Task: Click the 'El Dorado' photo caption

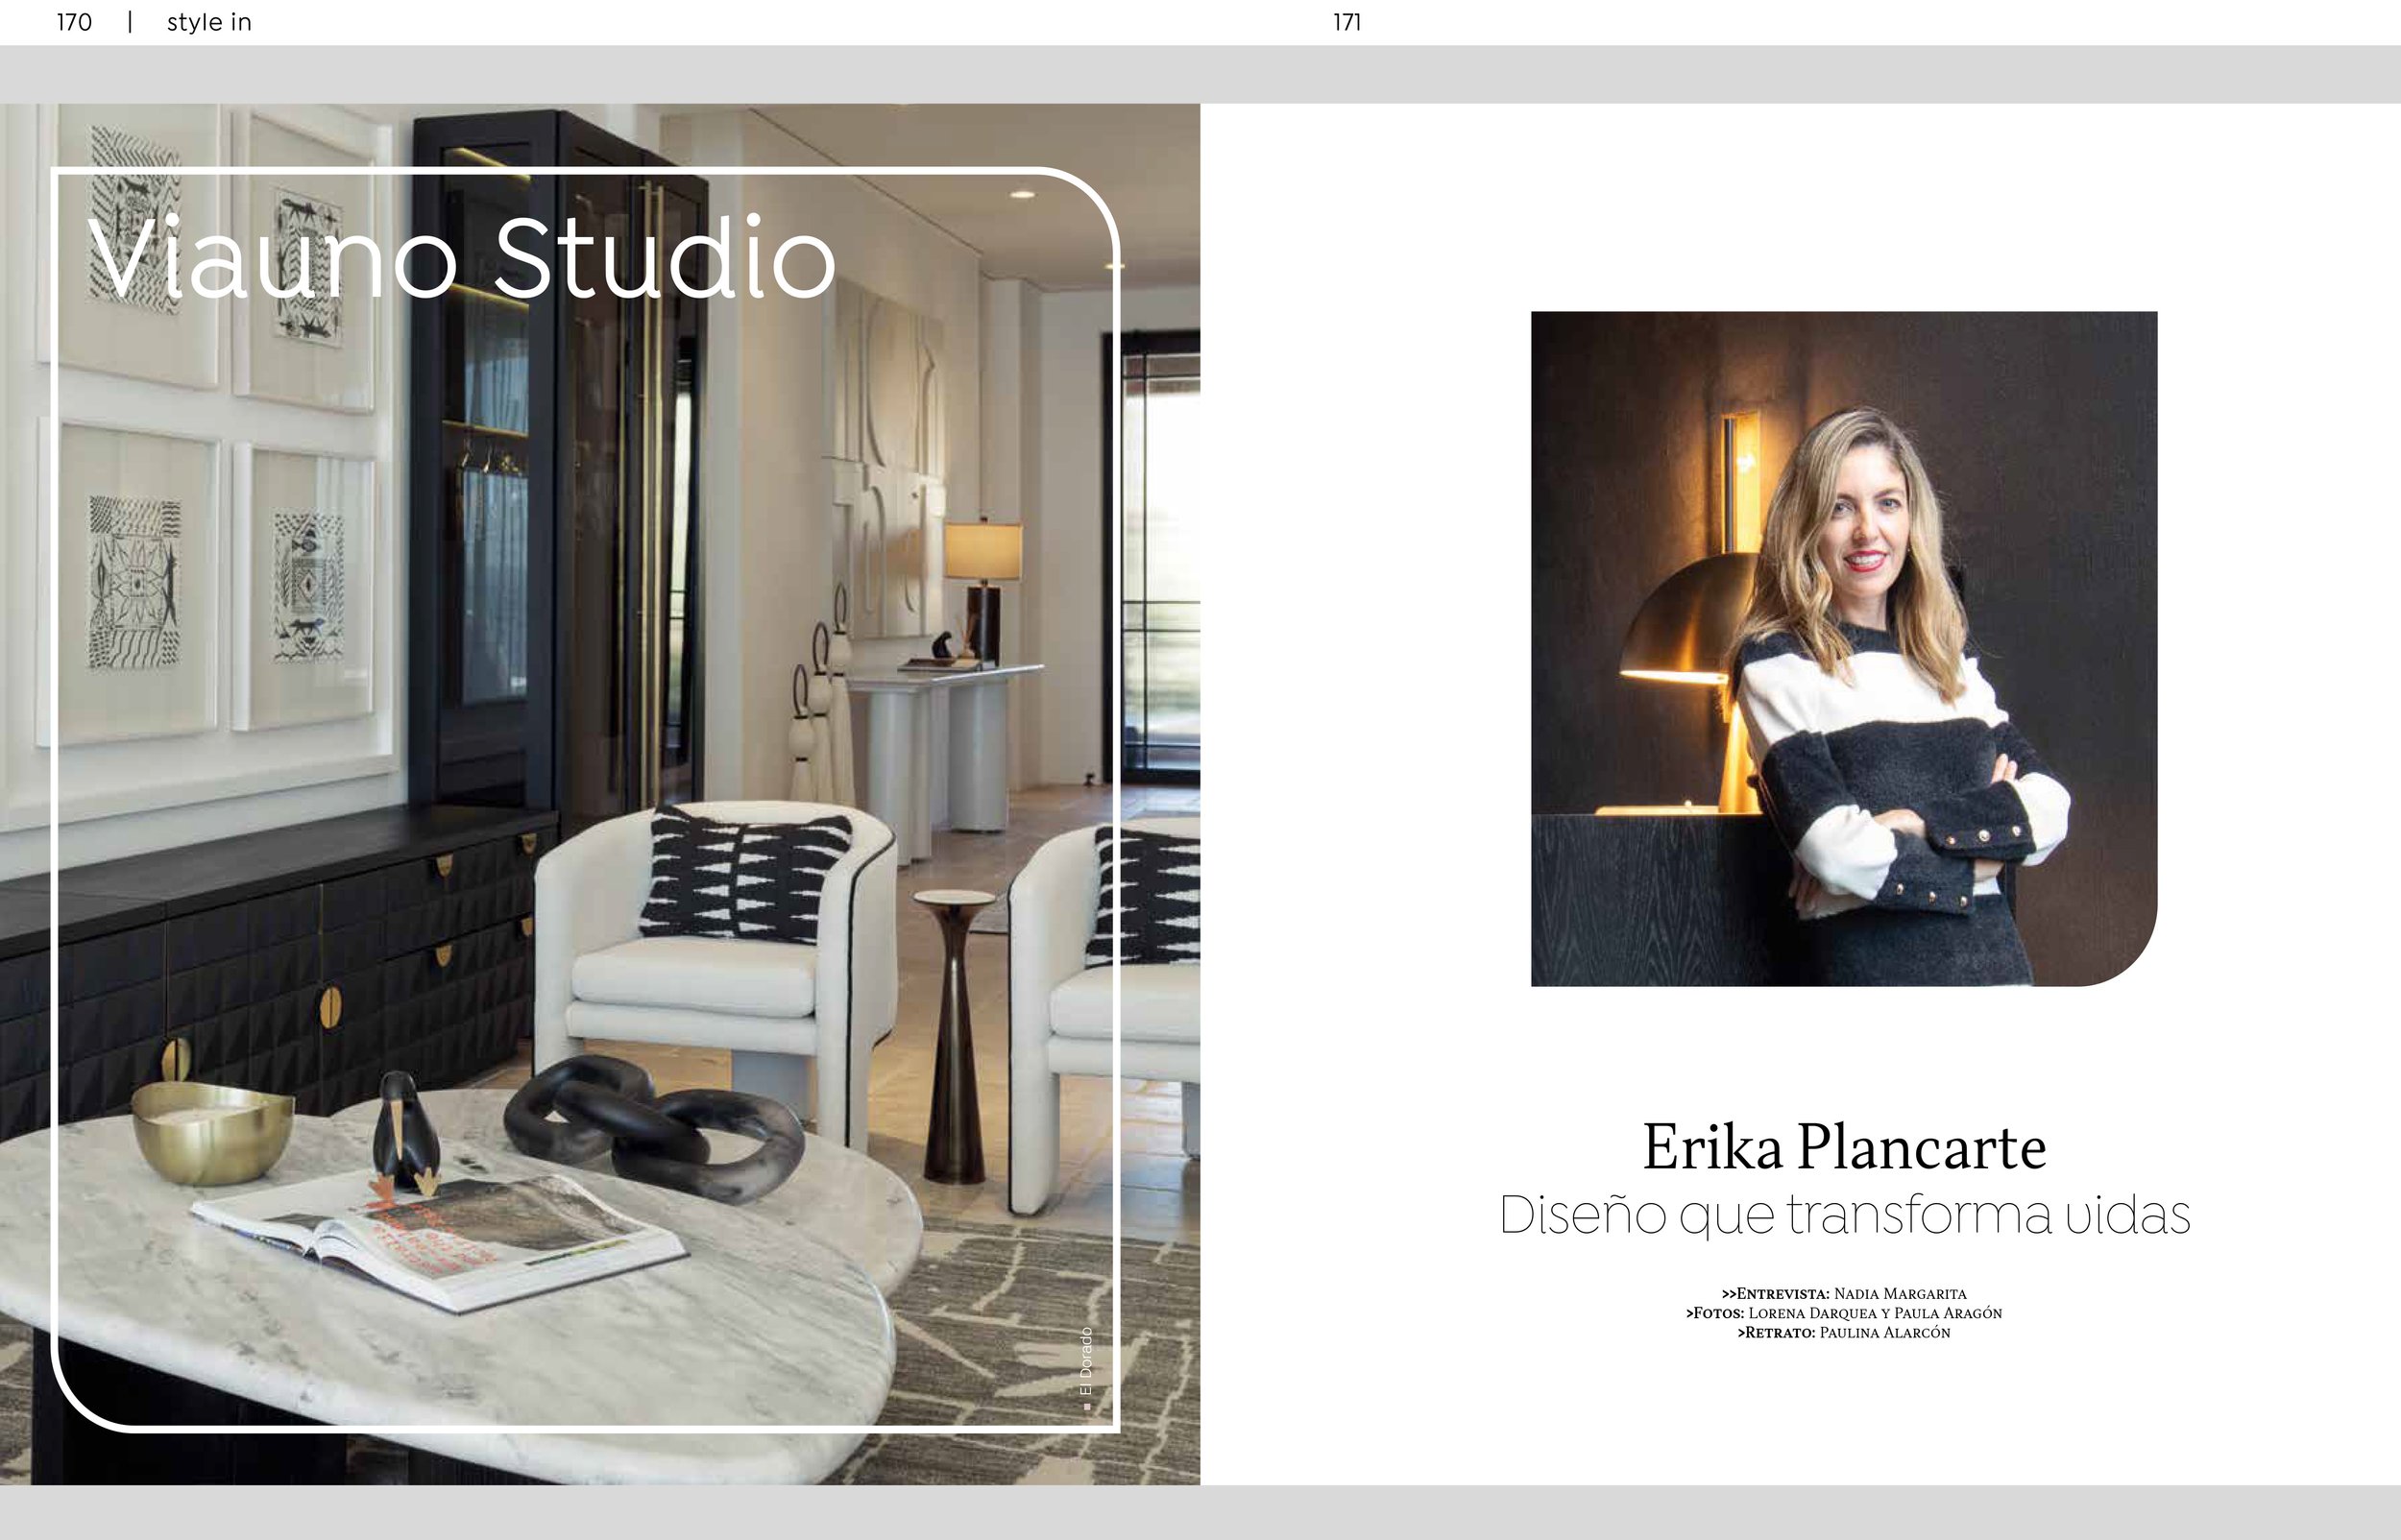Action: point(1086,1367)
